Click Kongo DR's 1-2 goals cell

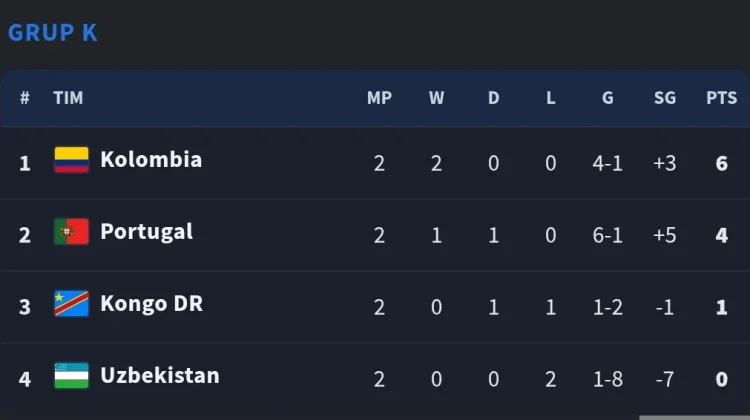(x=607, y=307)
